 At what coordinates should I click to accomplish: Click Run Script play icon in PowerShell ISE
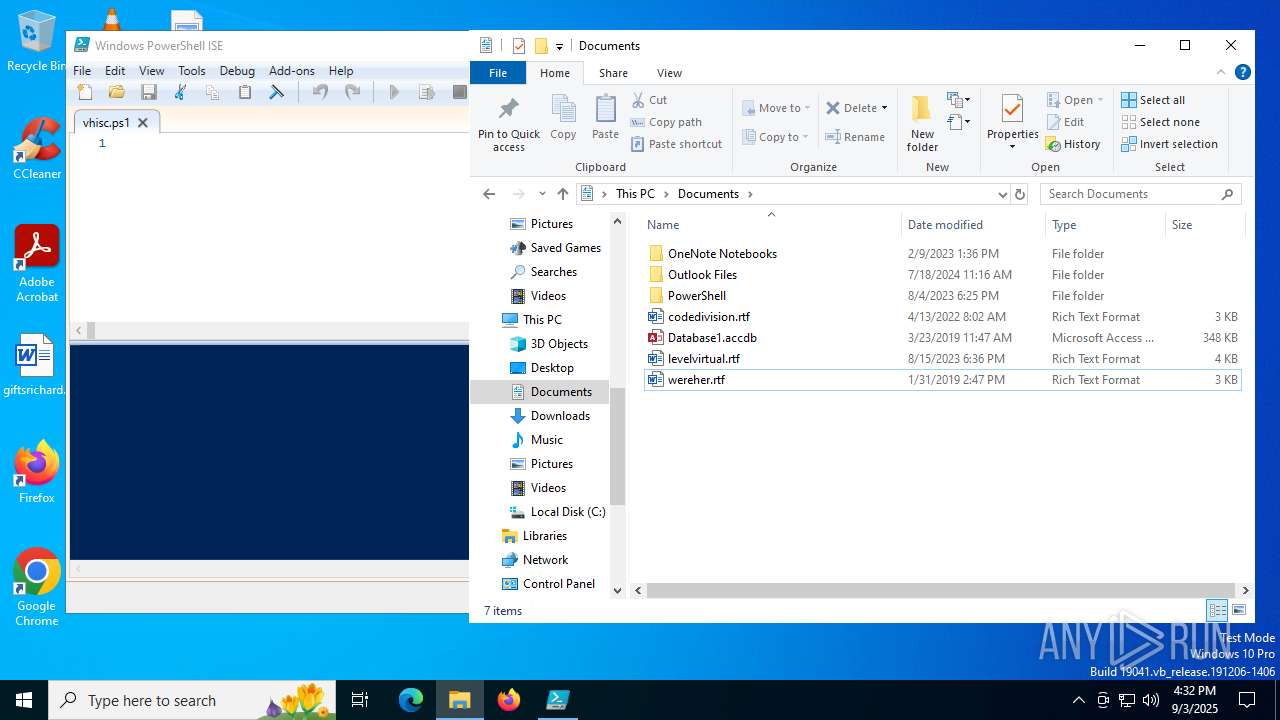[x=394, y=92]
